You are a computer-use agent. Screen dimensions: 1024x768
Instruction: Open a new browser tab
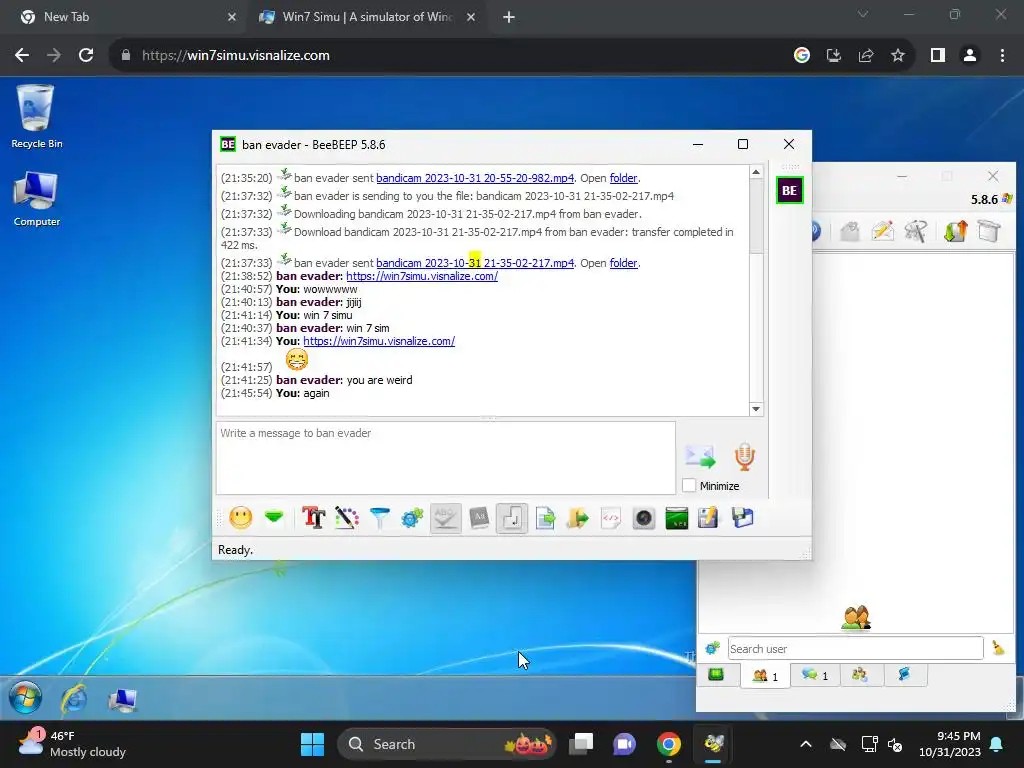pos(509,18)
